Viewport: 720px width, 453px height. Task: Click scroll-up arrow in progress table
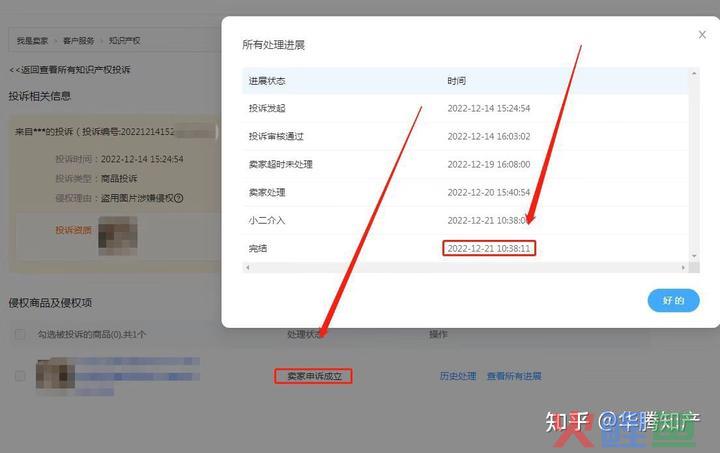(x=693, y=73)
